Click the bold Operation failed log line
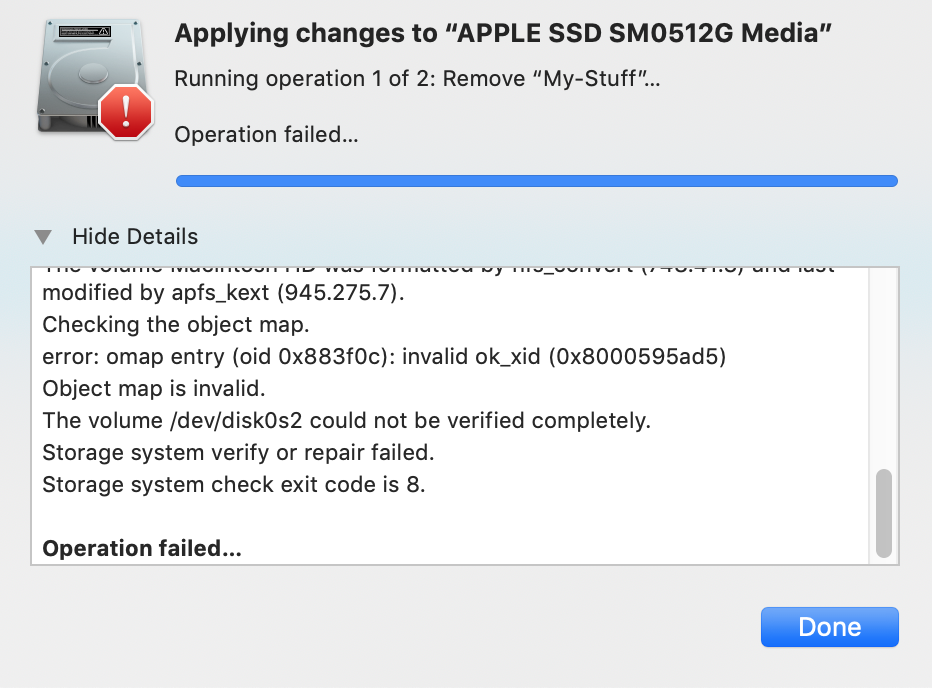This screenshot has height=688, width=932. click(x=142, y=548)
